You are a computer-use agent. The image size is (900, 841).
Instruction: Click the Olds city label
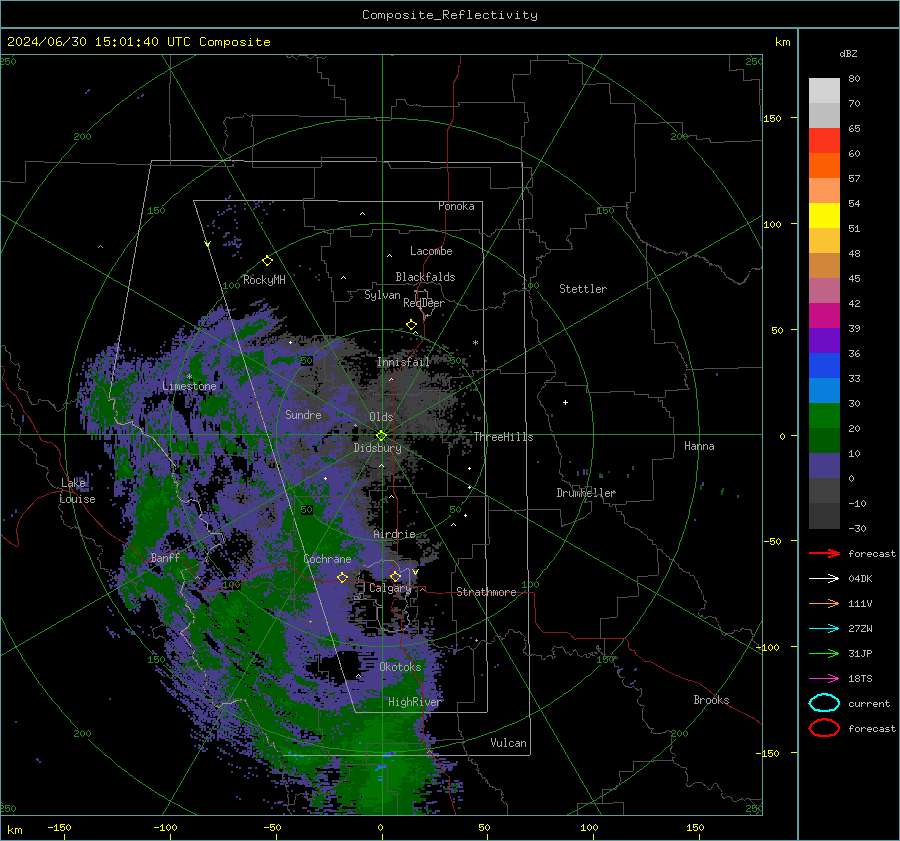coord(381,417)
